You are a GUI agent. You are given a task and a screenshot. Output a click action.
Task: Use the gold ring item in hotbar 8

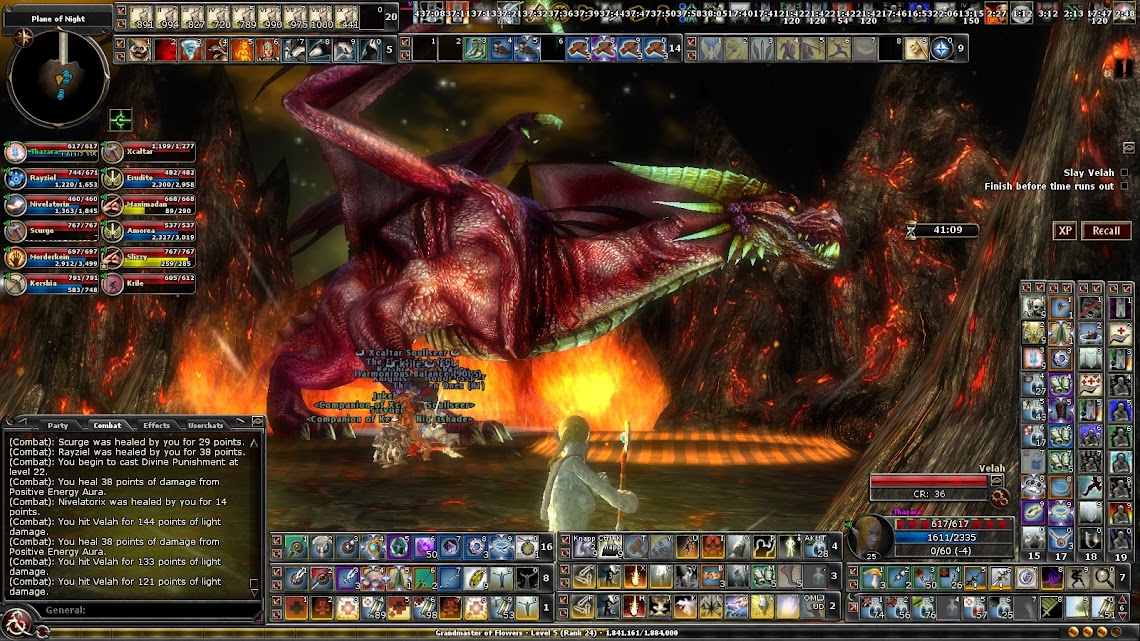tap(475, 578)
